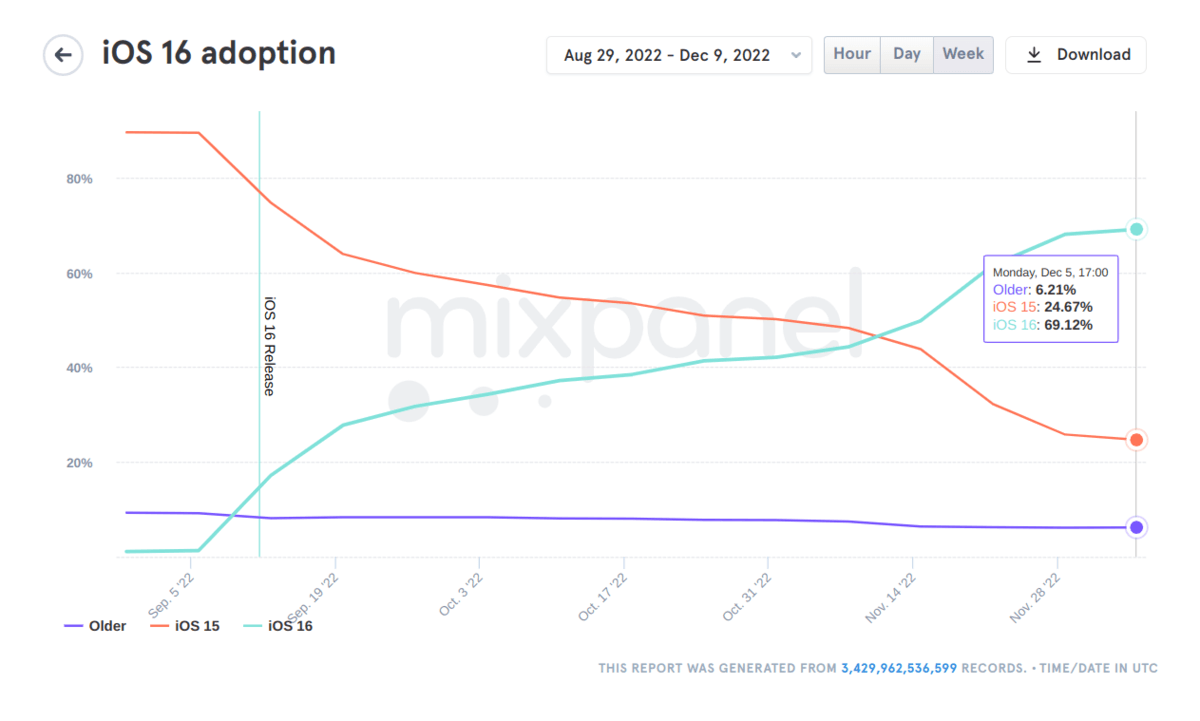Switch to Day granularity
Image resolution: width=1200 pixels, height=721 pixels.
pos(907,54)
